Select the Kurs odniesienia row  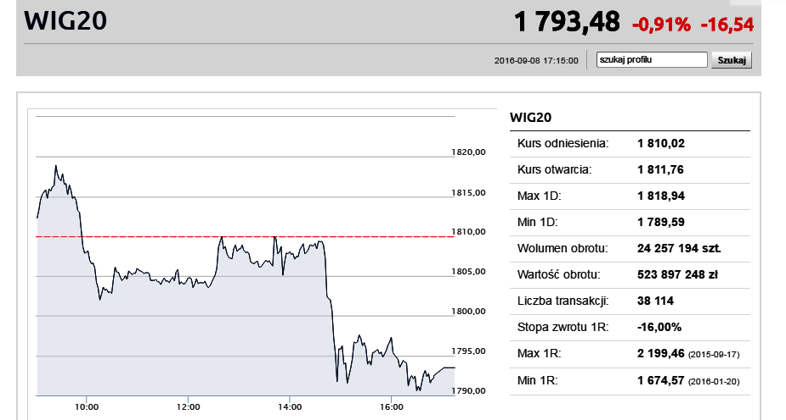click(630, 144)
